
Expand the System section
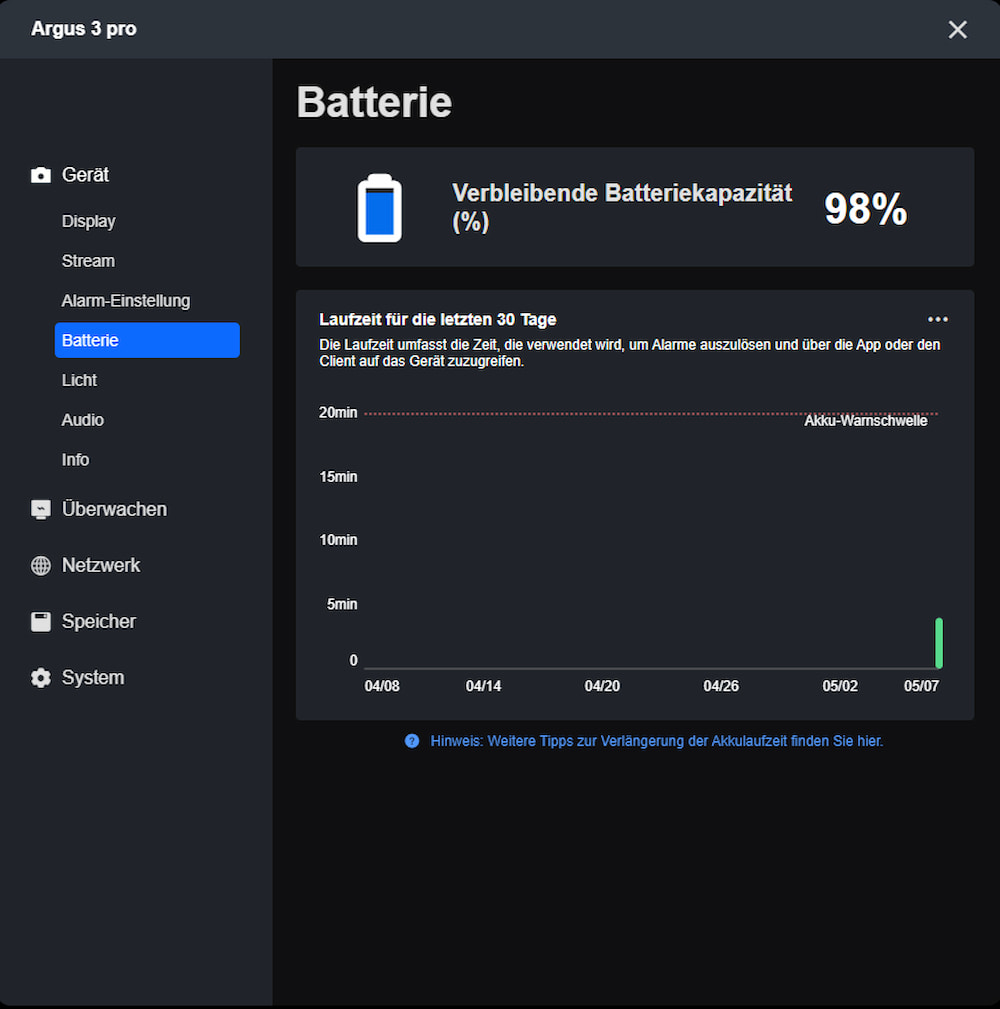[93, 678]
